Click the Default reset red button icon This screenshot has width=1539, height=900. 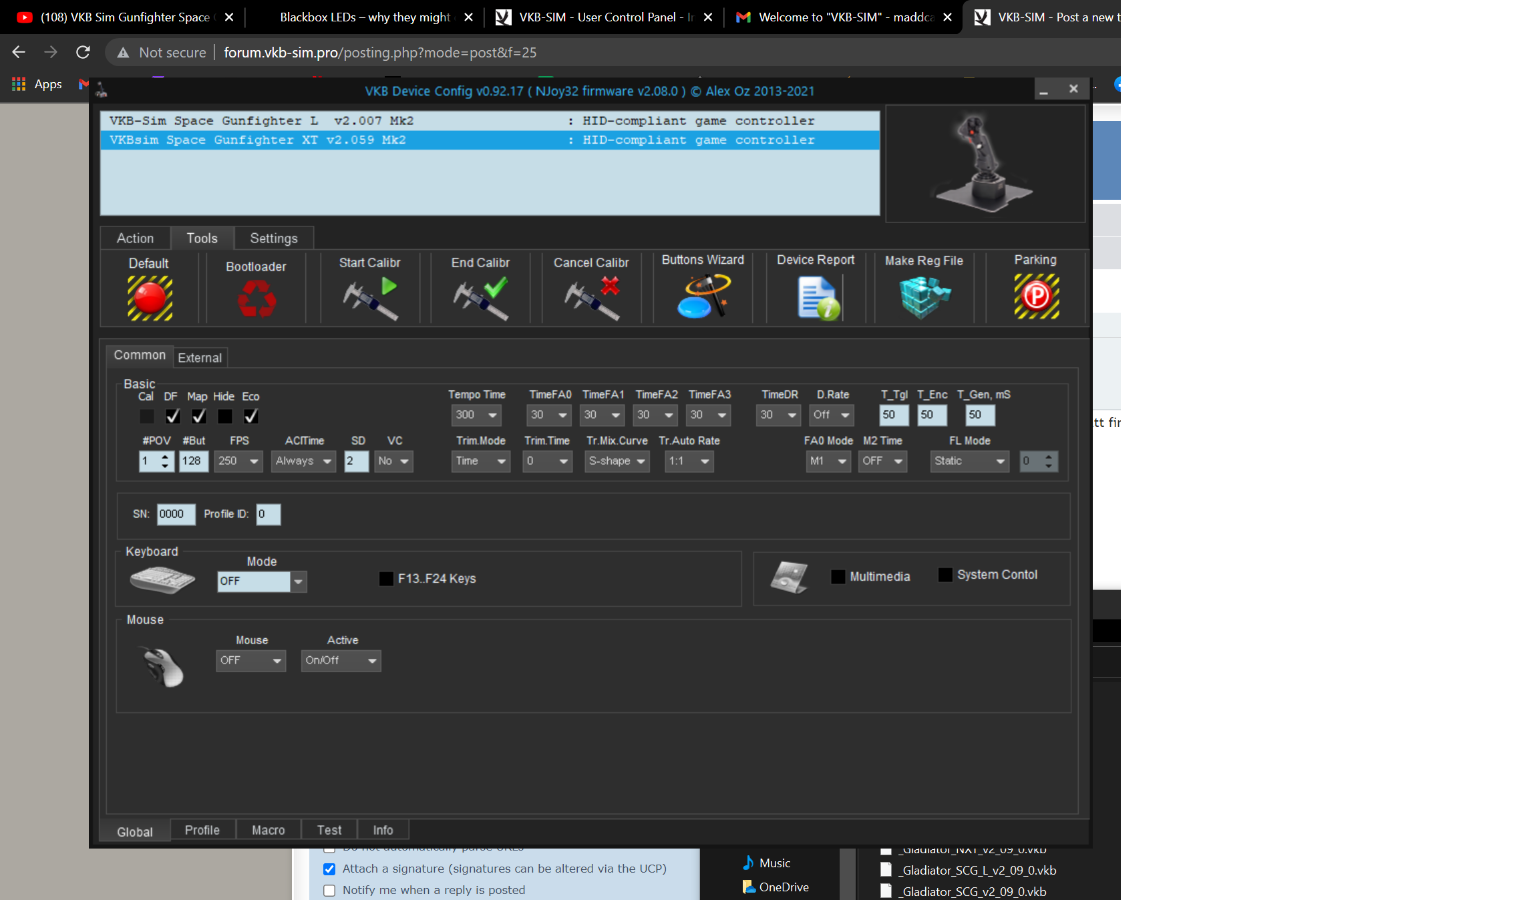[150, 298]
